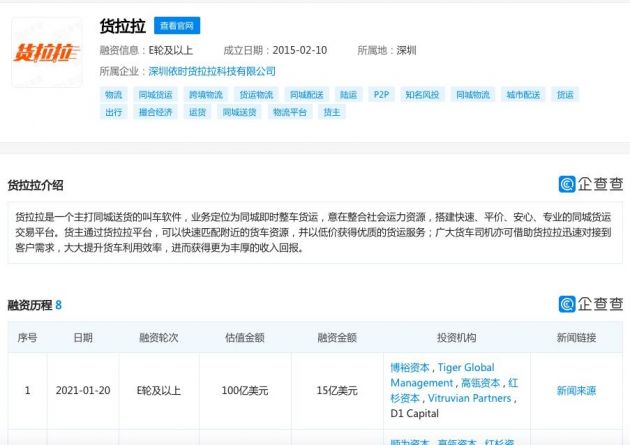
Task: Select the 城市配送 tag
Action: [x=523, y=95]
